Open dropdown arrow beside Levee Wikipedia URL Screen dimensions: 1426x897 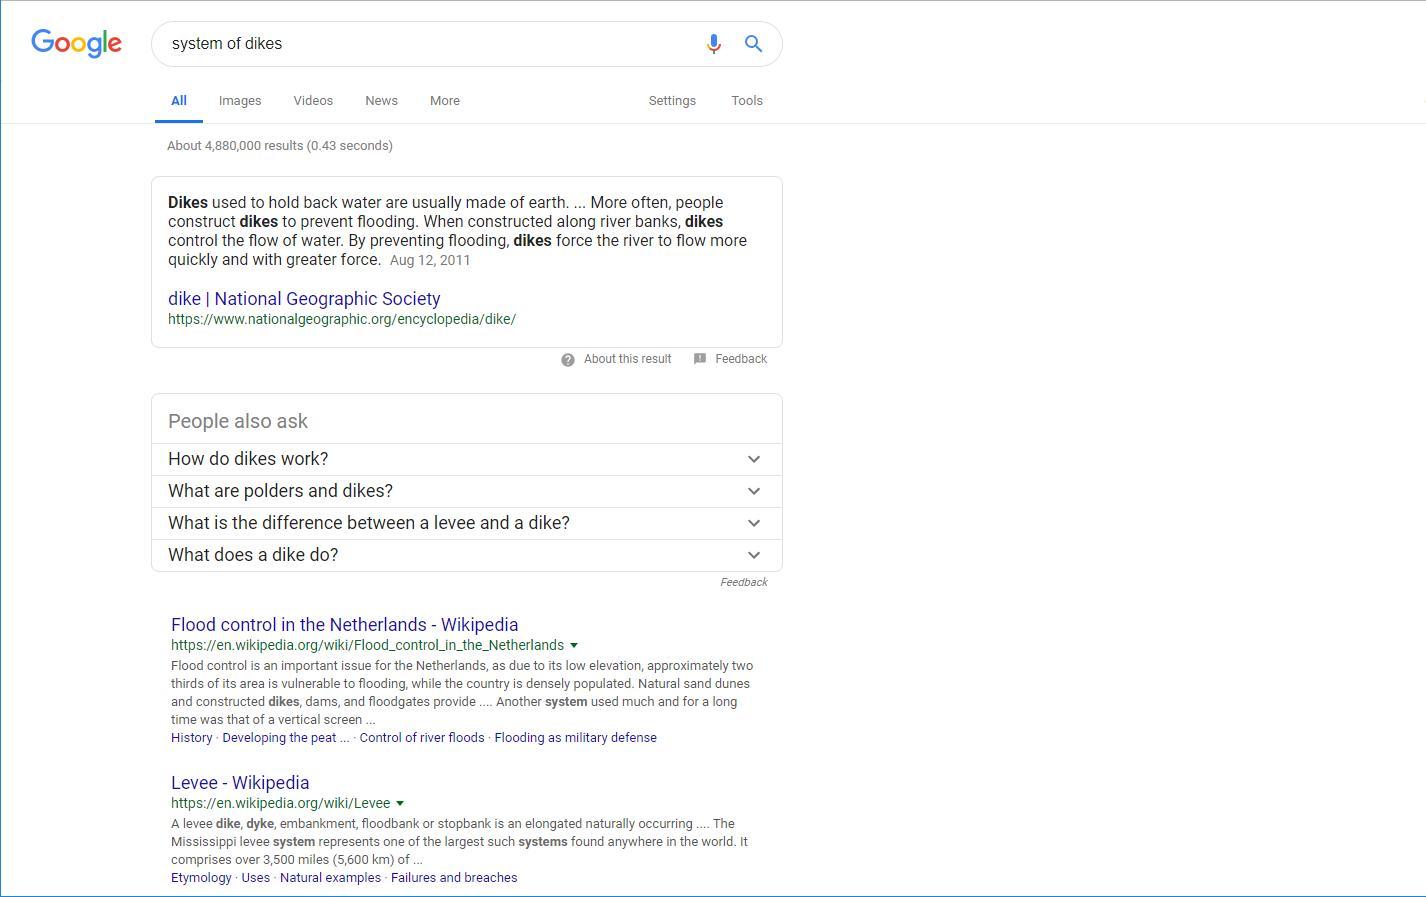pyautogui.click(x=400, y=804)
